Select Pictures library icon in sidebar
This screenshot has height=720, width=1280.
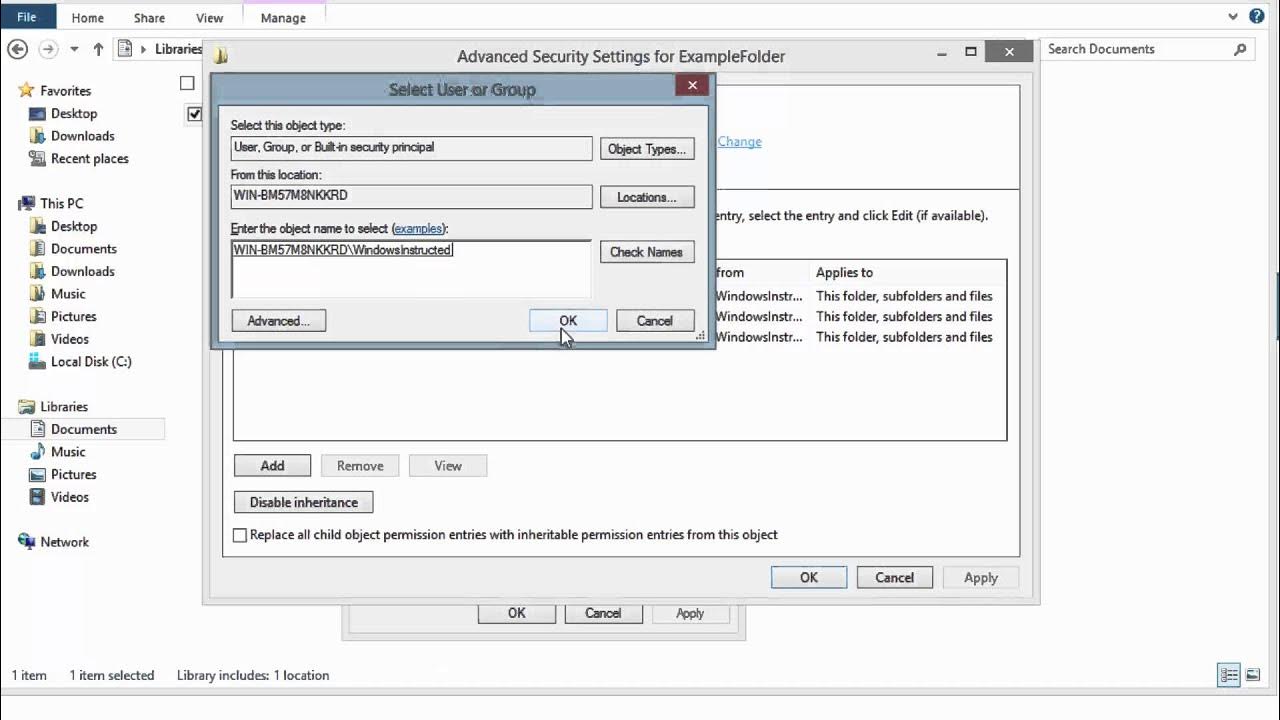tap(38, 475)
